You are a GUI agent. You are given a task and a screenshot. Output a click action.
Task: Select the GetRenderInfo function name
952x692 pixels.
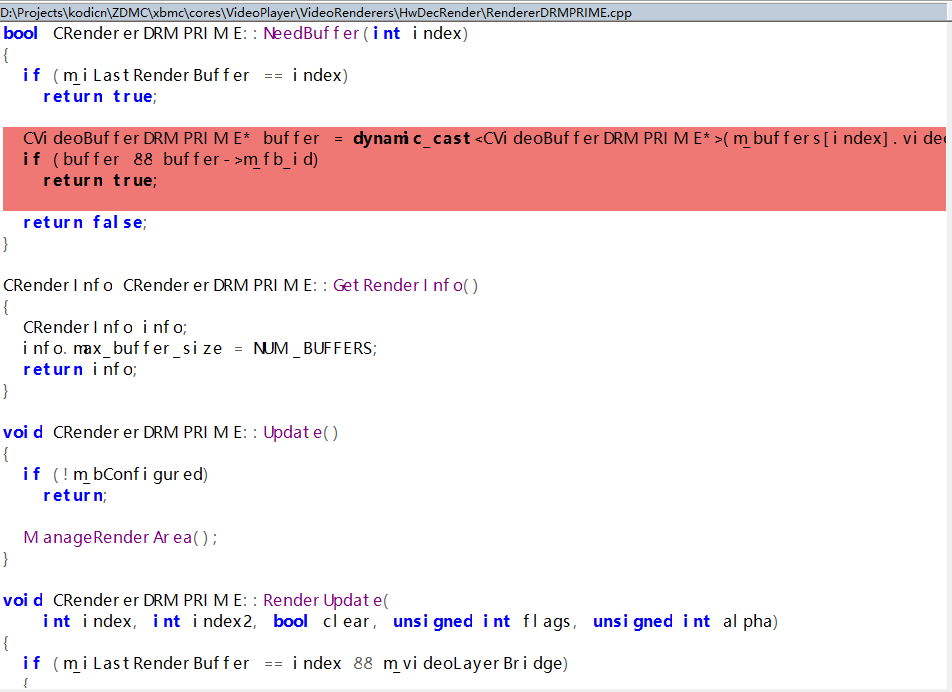(x=406, y=285)
